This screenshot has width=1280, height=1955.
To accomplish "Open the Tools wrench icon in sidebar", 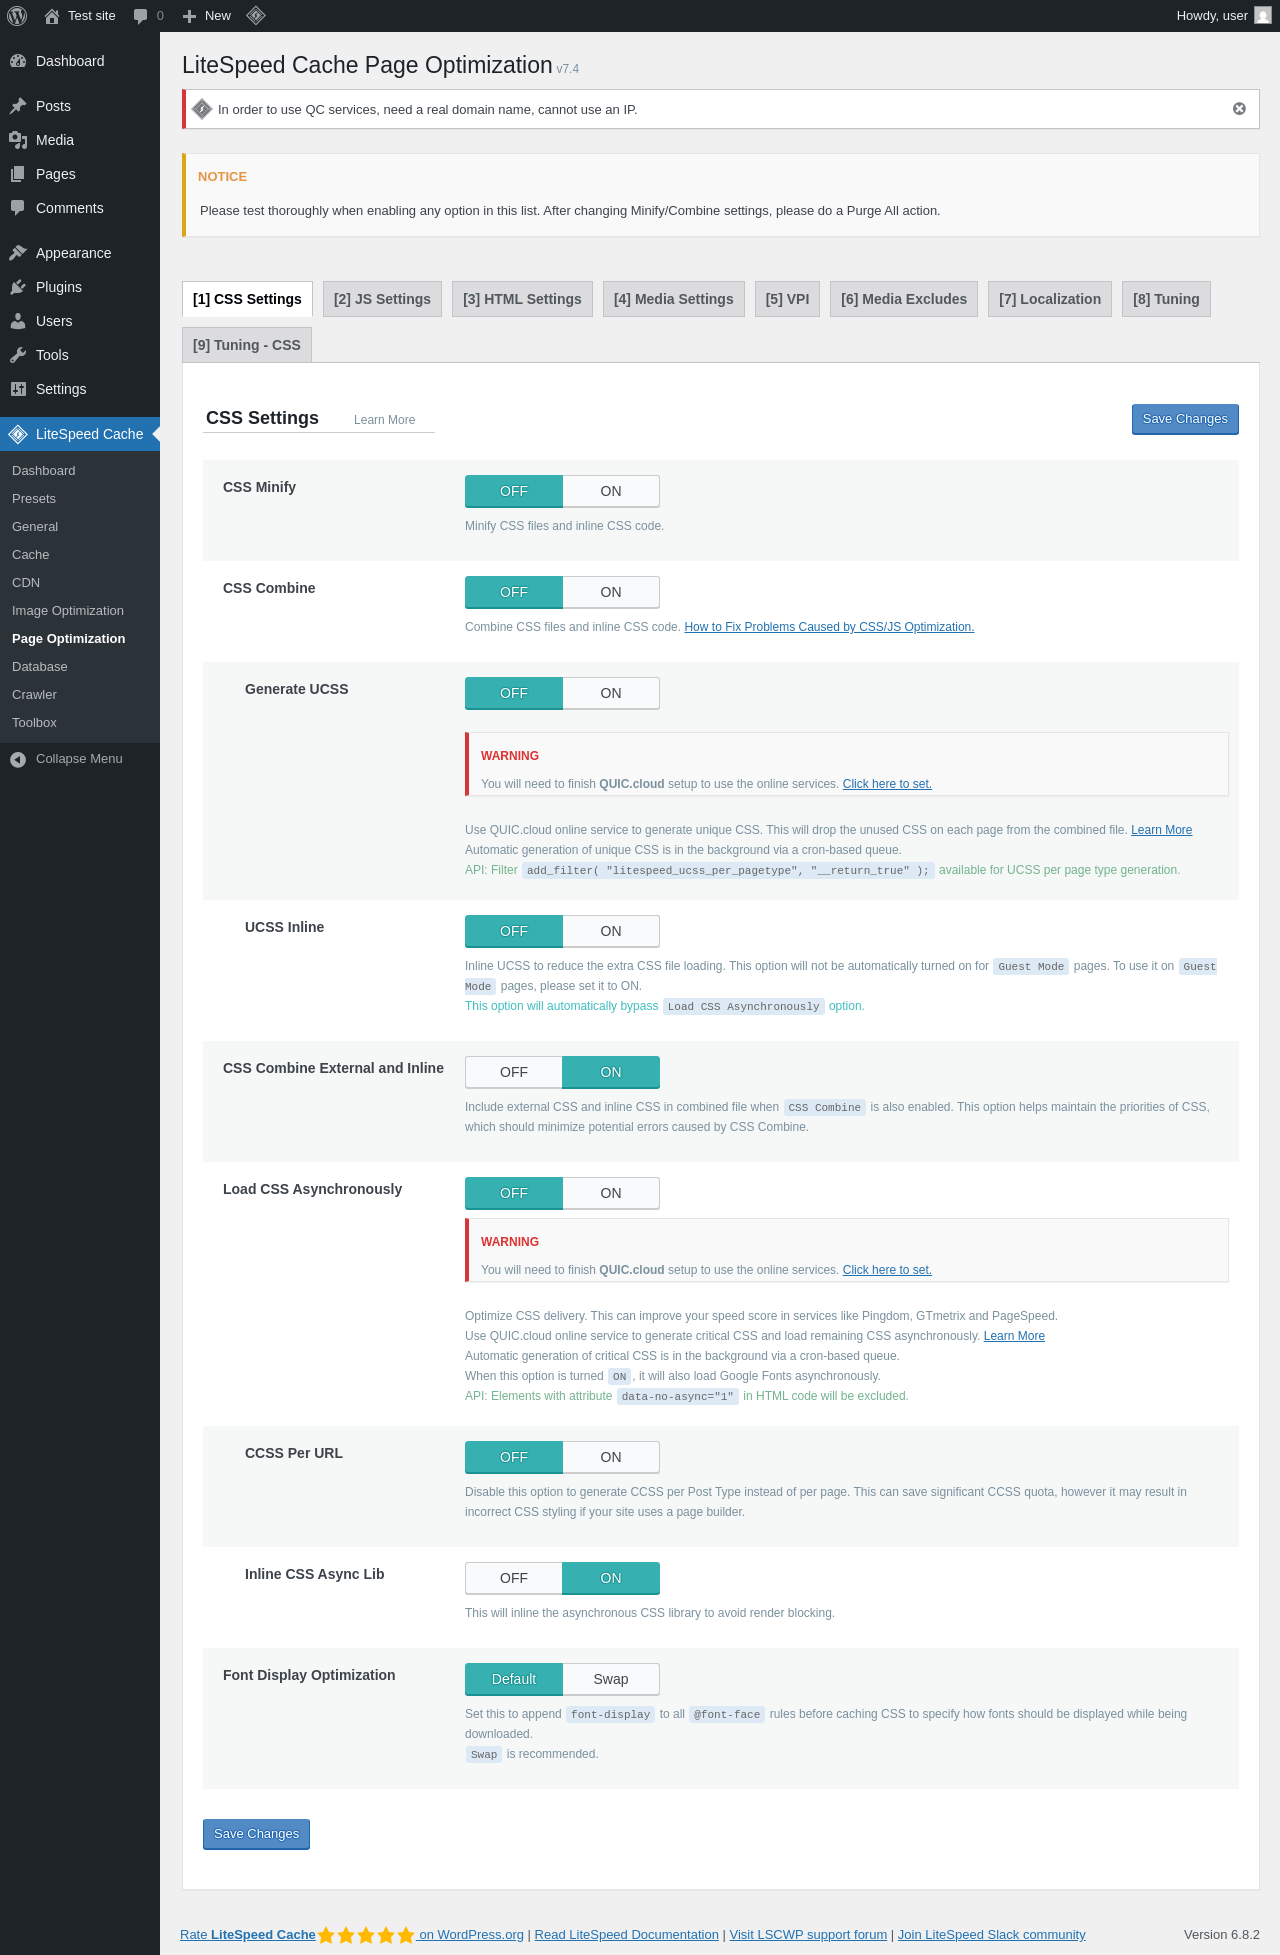I will [x=18, y=355].
